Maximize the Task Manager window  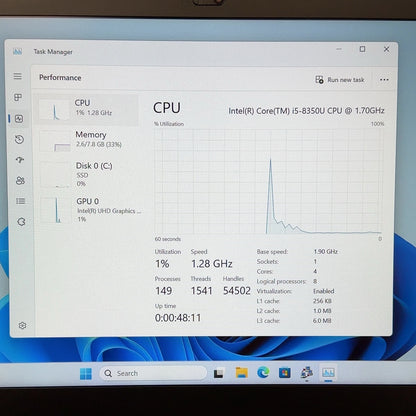click(362, 49)
